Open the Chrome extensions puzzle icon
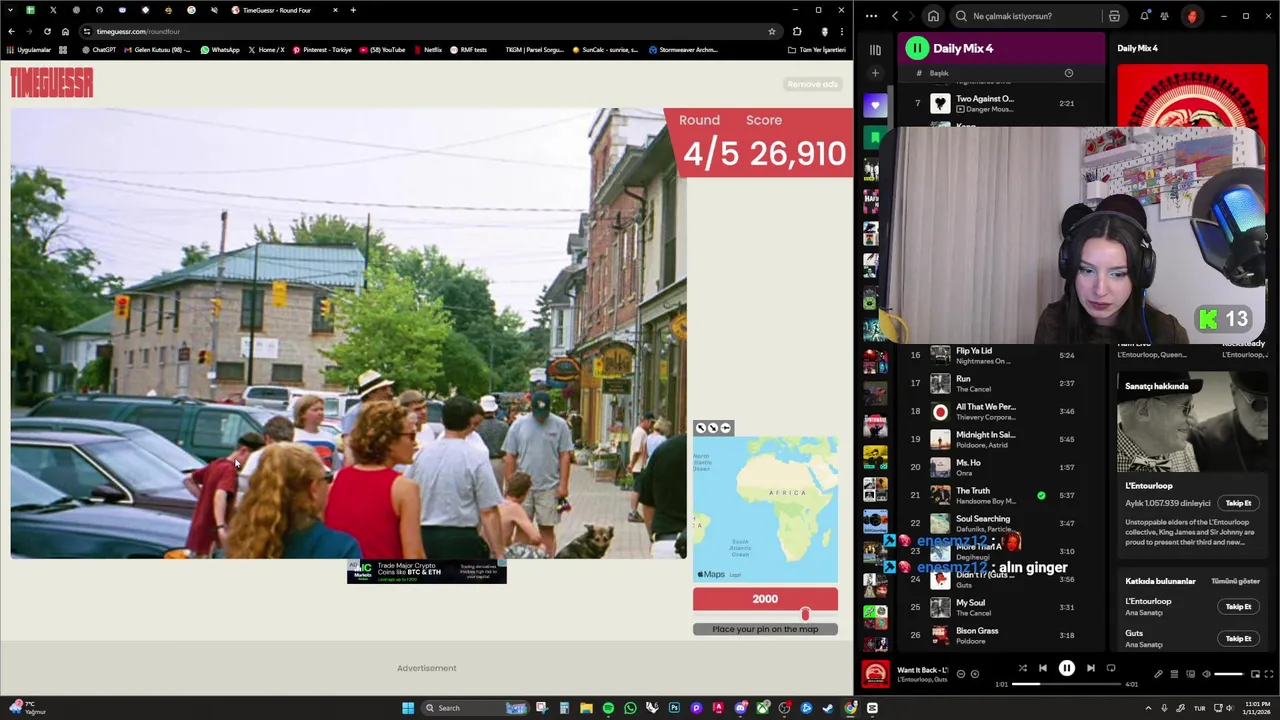1280x720 pixels. 797,31
